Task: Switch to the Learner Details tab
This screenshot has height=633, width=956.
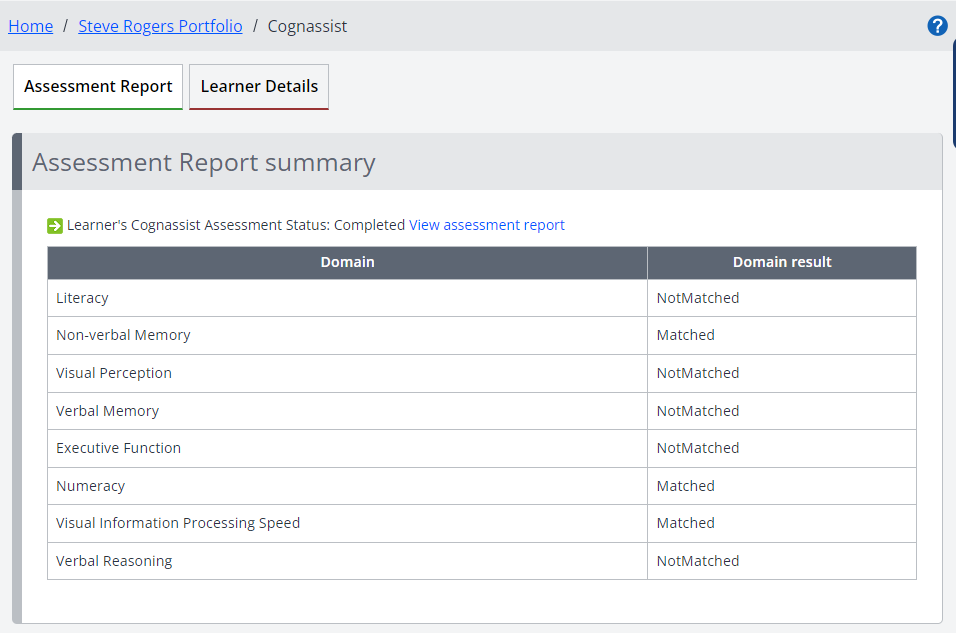Action: pos(258,87)
